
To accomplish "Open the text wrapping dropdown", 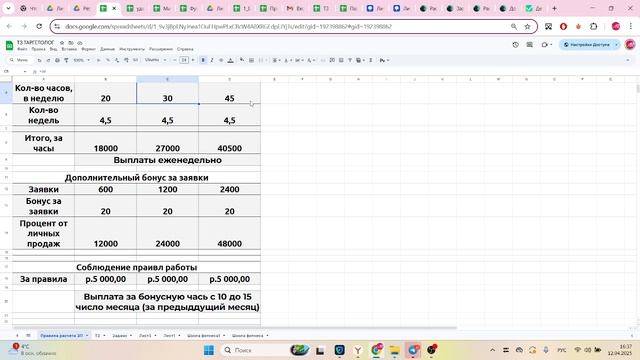I will [299, 60].
